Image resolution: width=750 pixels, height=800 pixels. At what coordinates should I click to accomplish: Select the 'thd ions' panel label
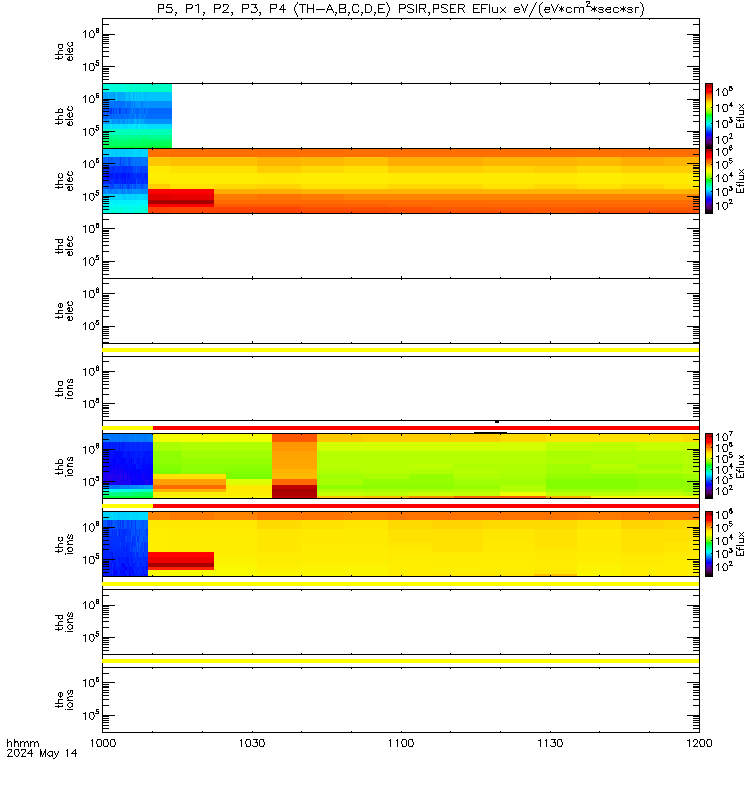(65, 622)
